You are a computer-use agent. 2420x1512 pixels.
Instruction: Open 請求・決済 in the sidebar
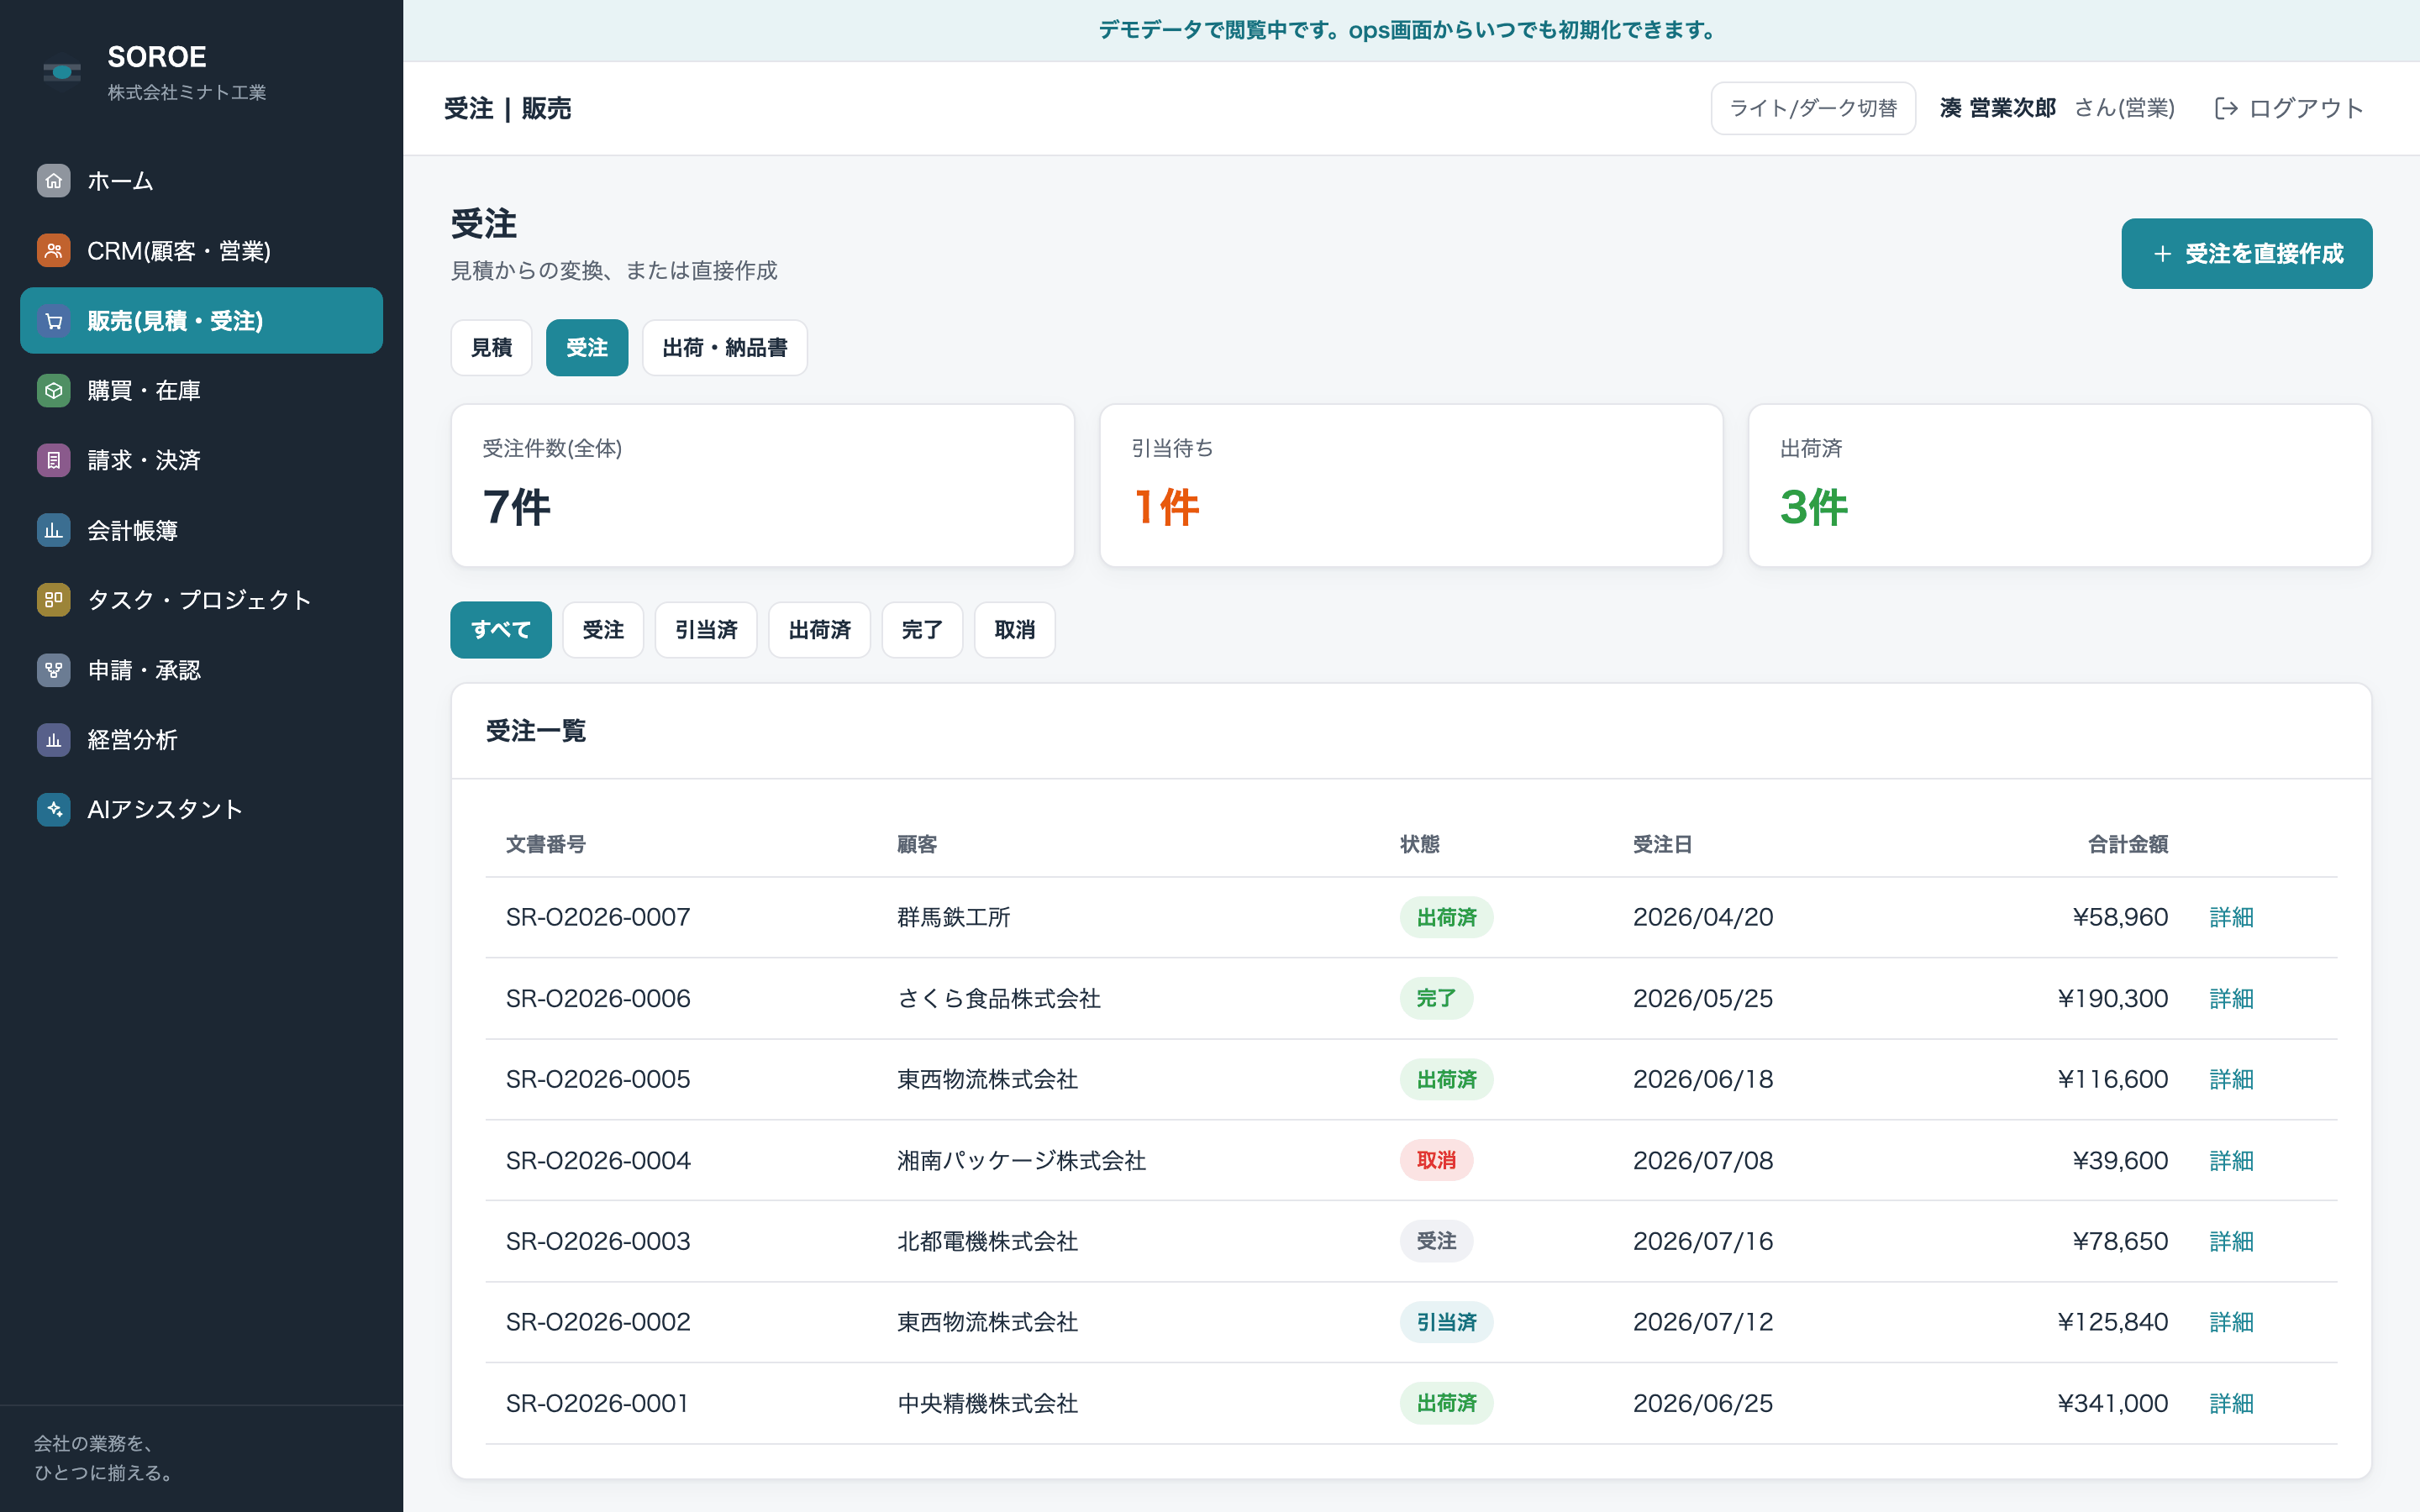click(x=201, y=460)
